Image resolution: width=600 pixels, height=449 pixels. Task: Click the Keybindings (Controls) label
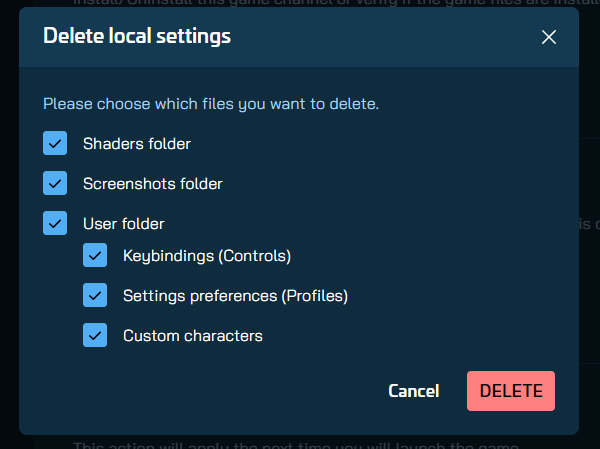[x=207, y=256]
